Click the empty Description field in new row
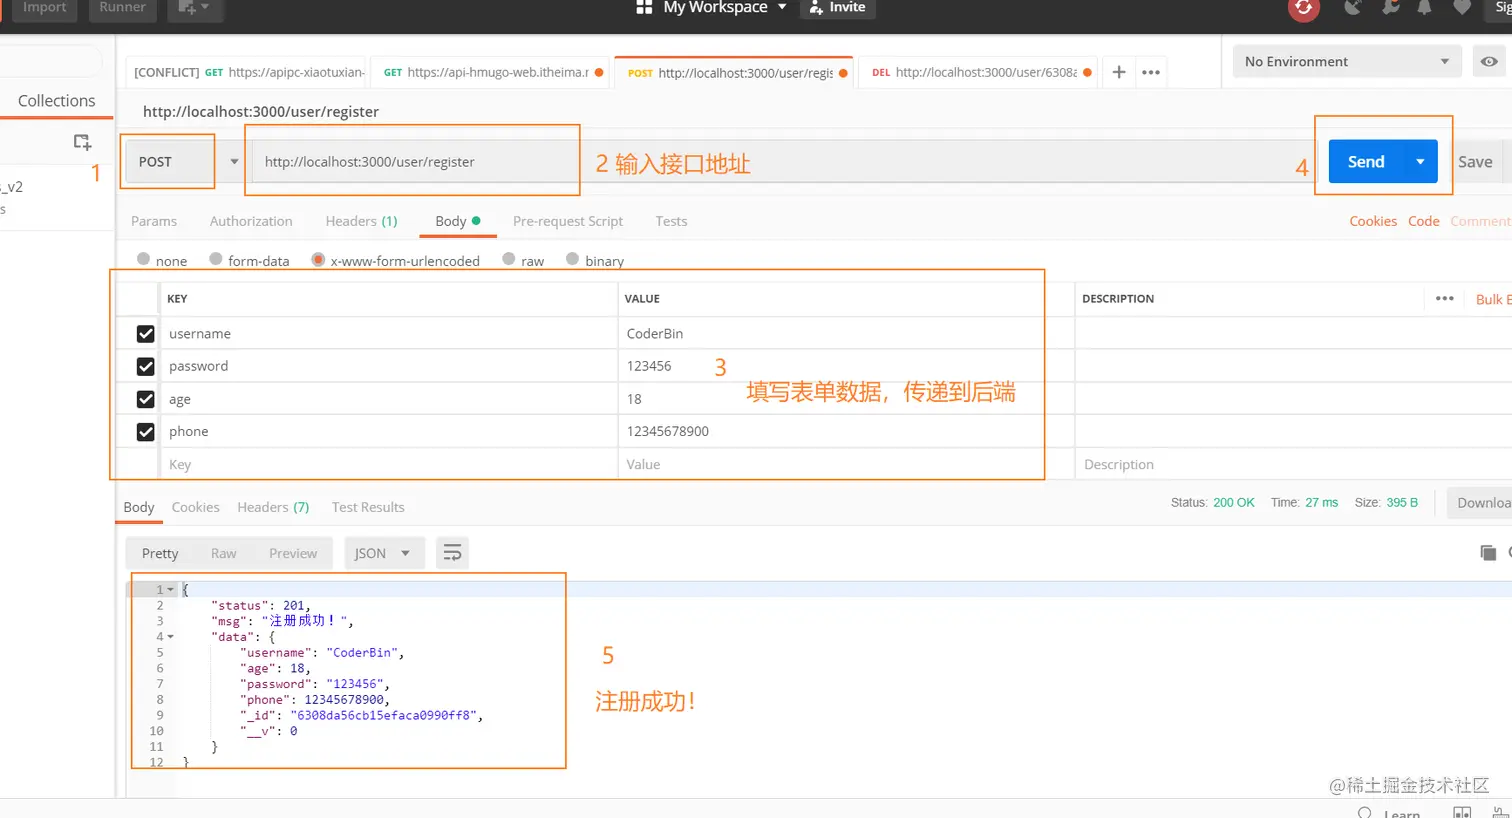1512x818 pixels. pos(1294,464)
